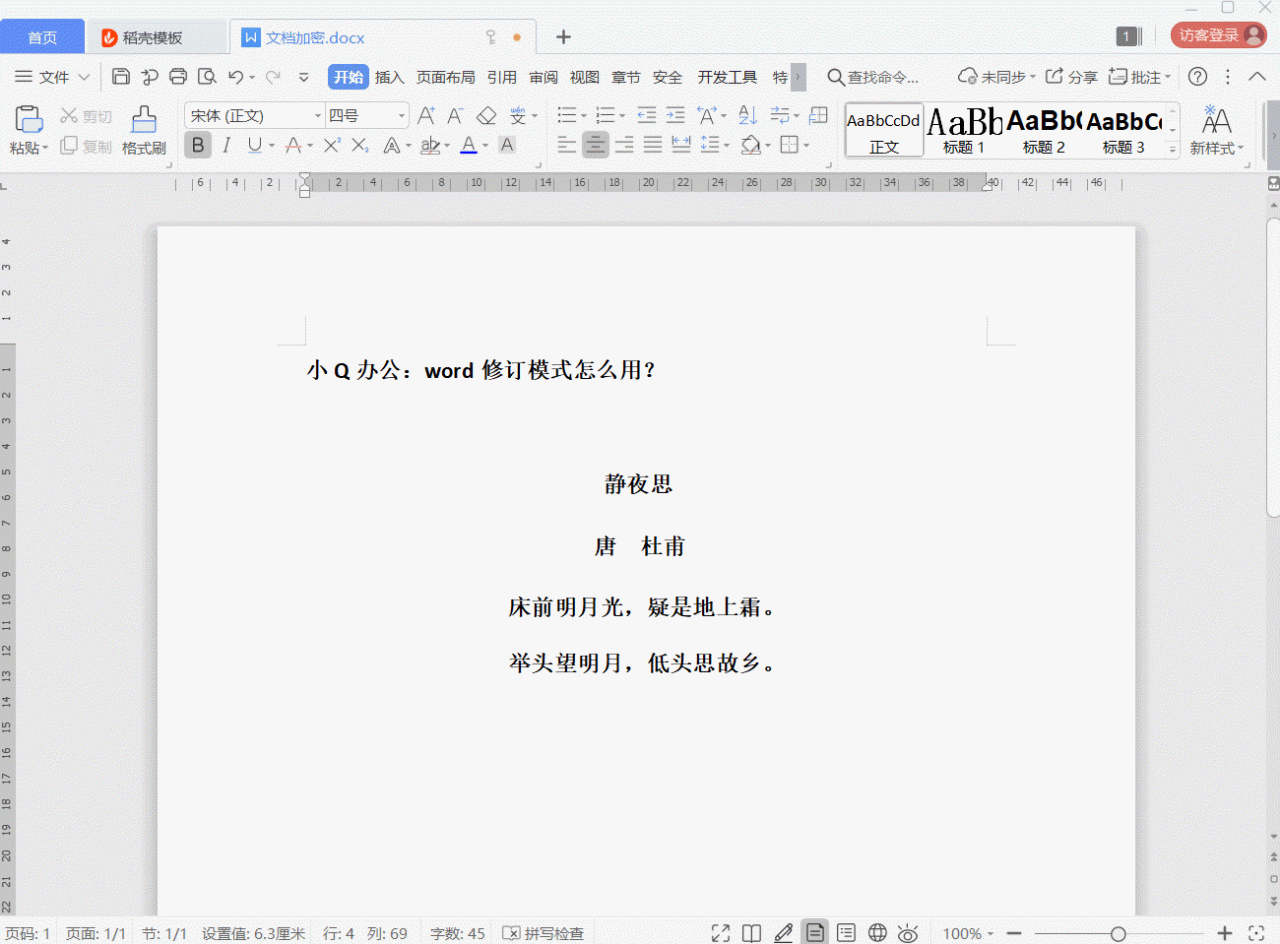Viewport: 1280px width, 944px height.
Task: Click the character shading A icon
Action: [x=507, y=146]
